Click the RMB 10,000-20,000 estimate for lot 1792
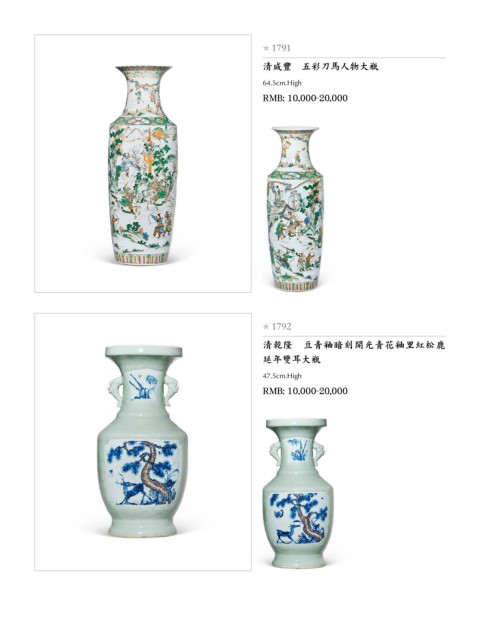The image size is (480, 617). pos(305,391)
